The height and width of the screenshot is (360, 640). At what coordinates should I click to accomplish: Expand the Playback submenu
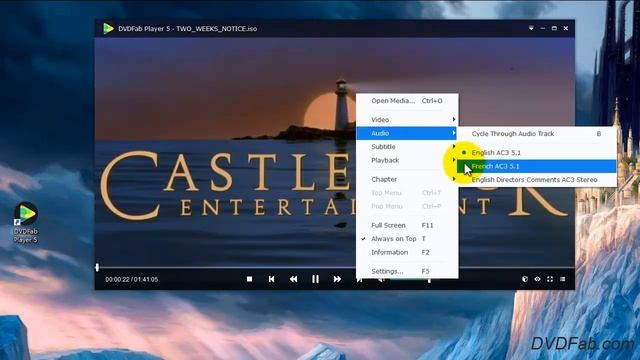coord(407,160)
